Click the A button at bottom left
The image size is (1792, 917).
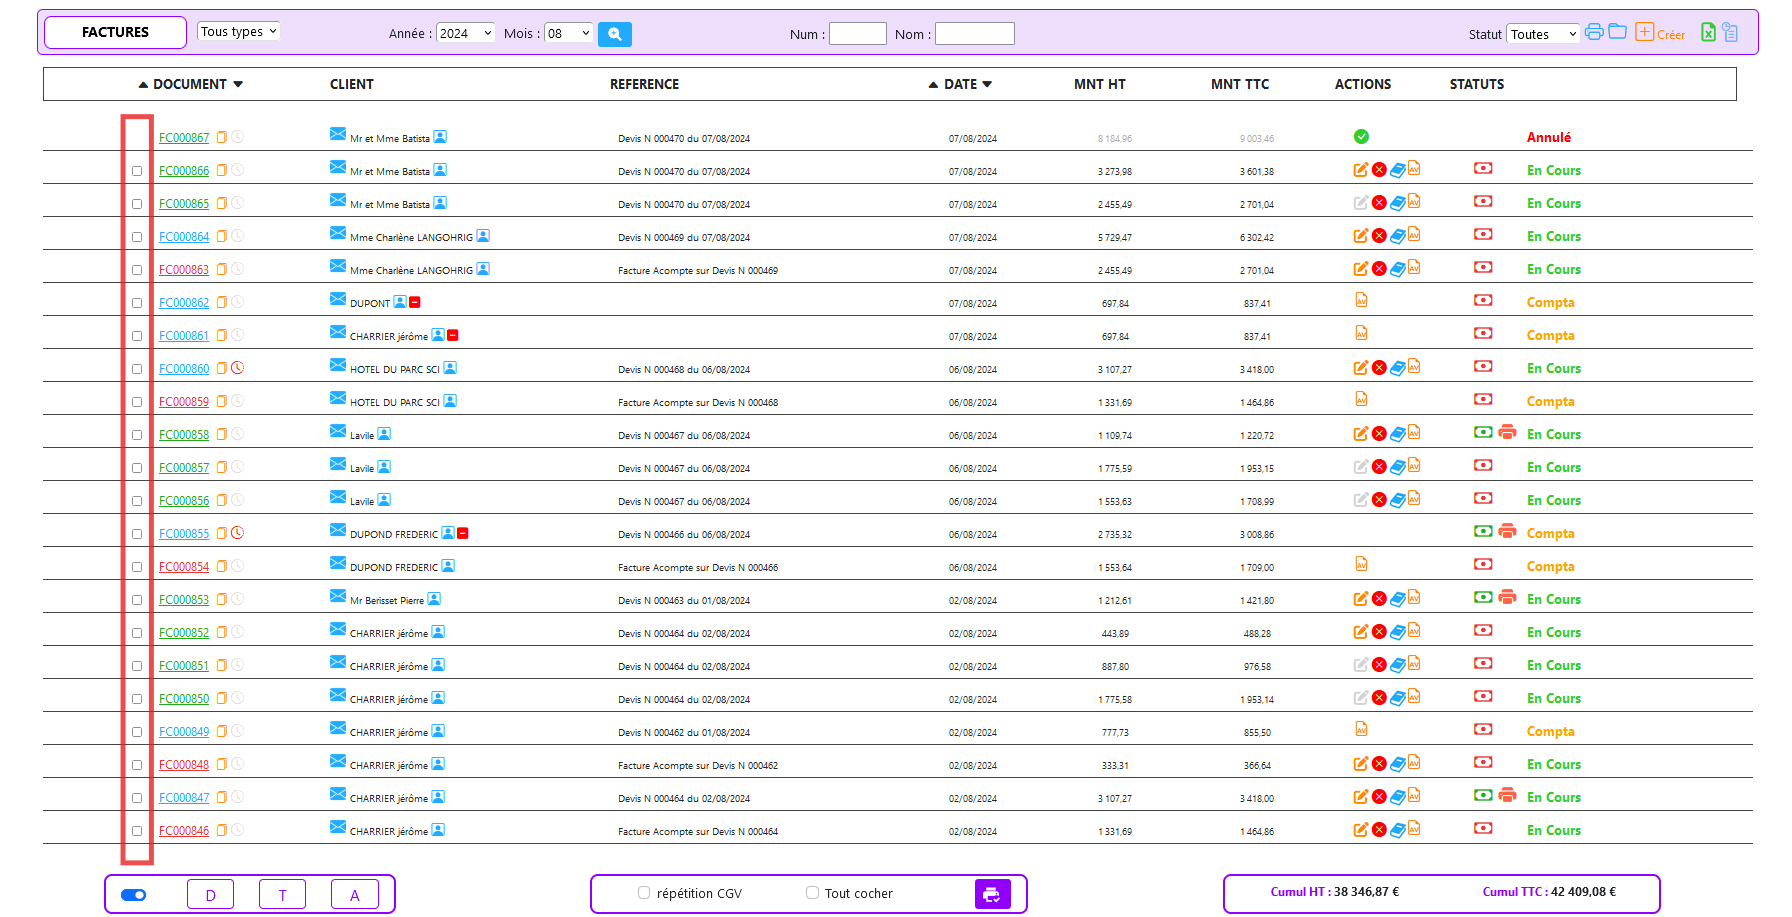355,894
